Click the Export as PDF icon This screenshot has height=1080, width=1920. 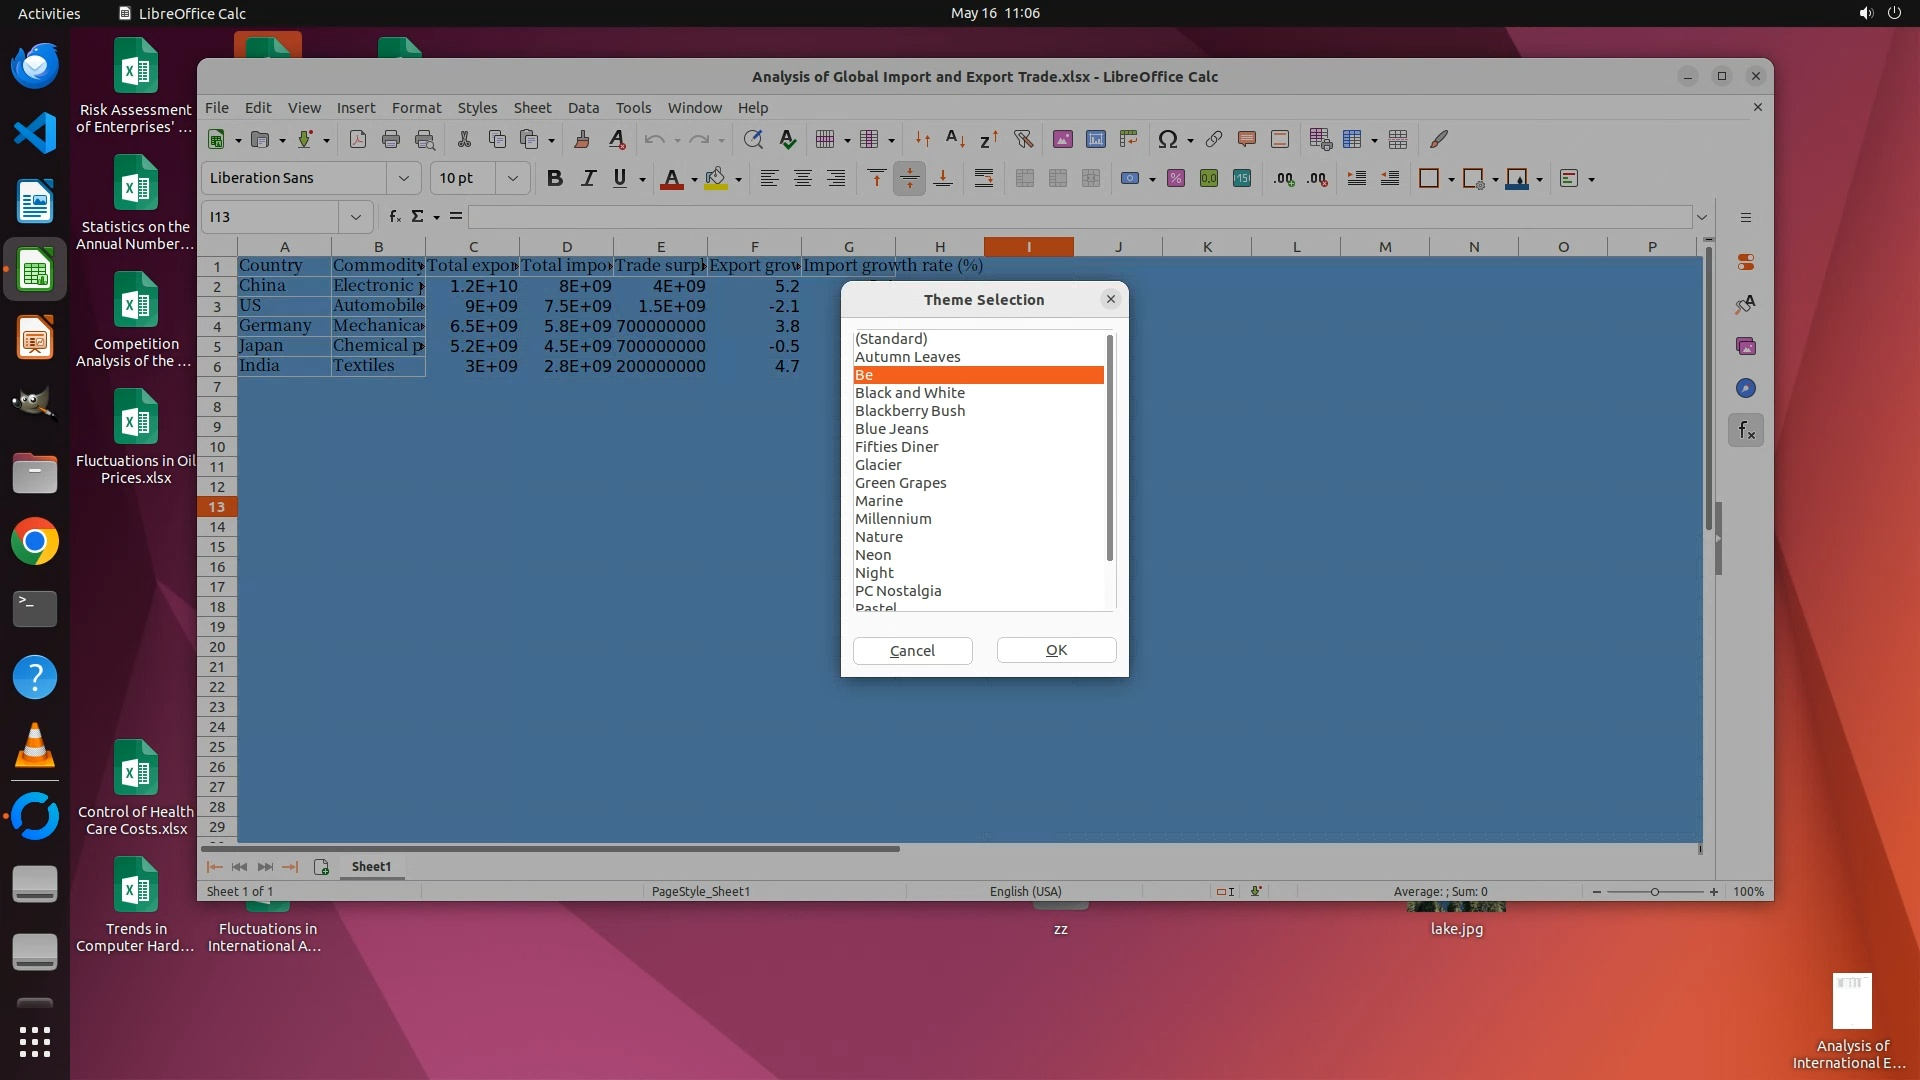357,140
